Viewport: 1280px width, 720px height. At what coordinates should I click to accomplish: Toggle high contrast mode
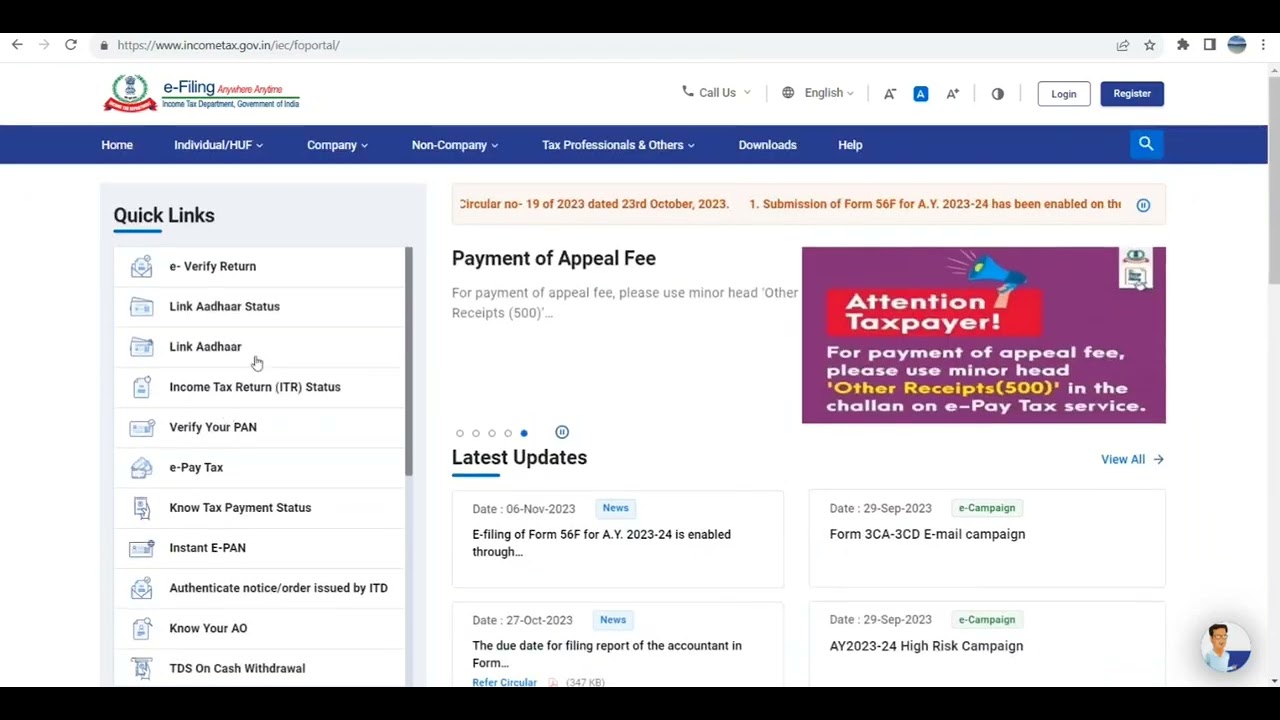(998, 93)
